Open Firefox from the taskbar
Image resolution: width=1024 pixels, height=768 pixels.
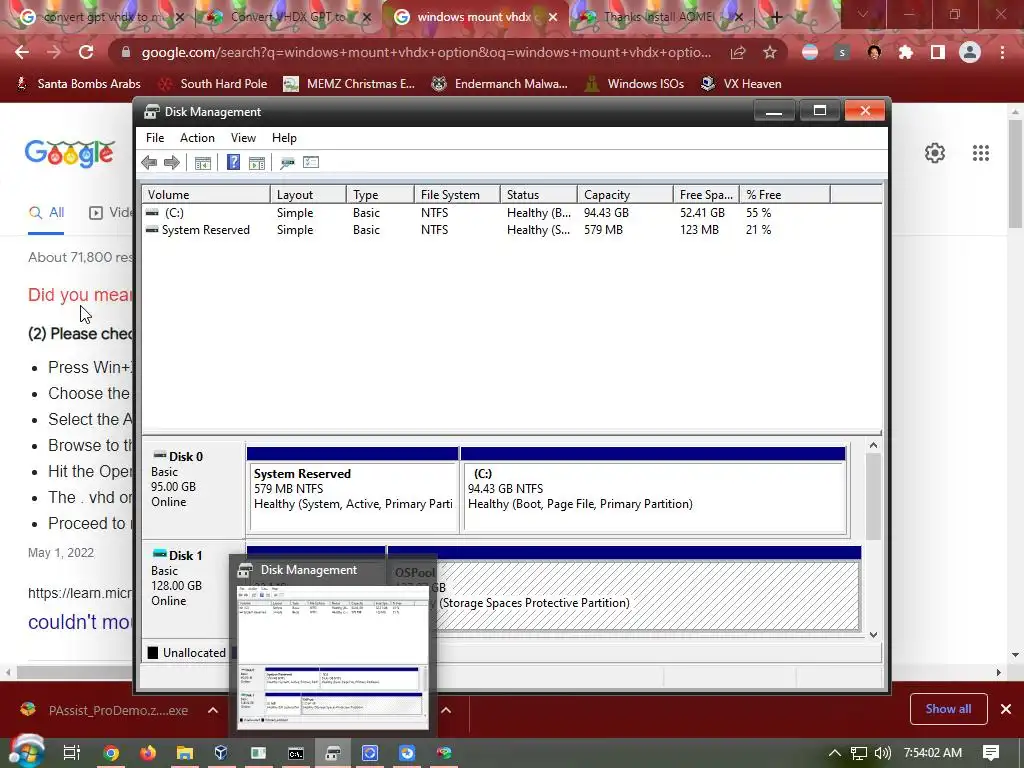148,753
